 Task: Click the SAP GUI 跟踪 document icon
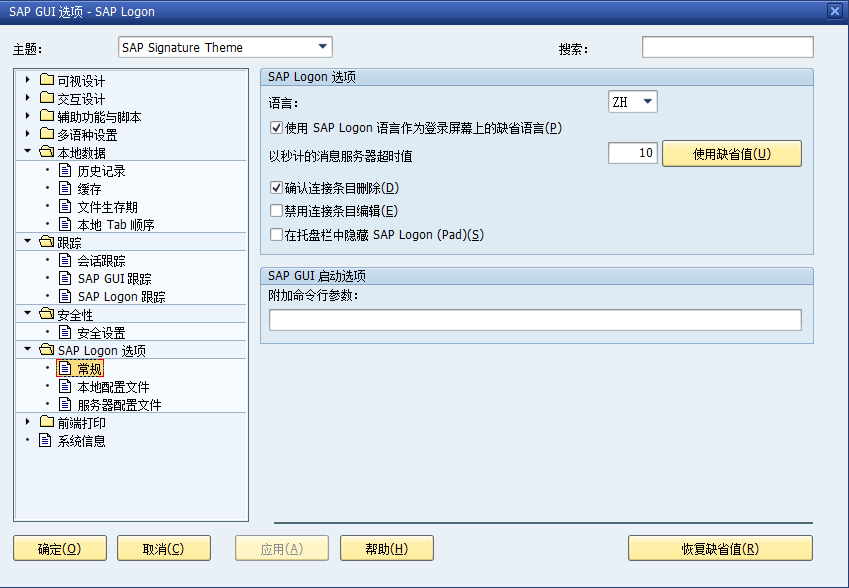(65, 278)
